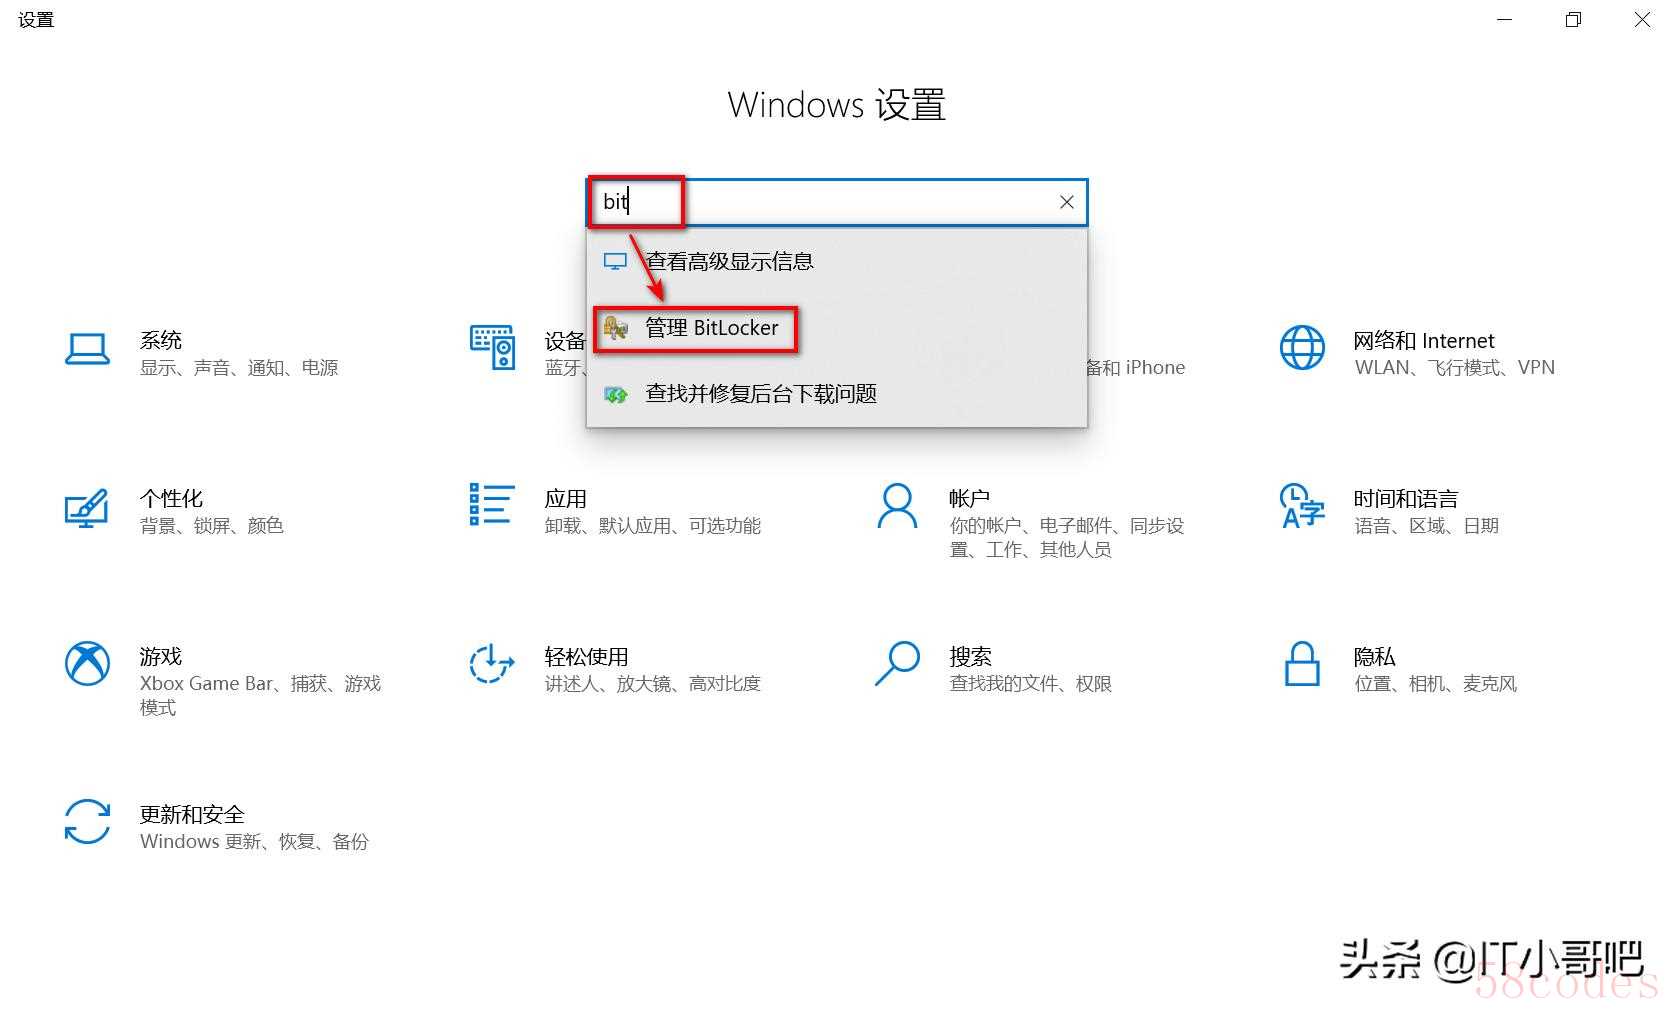Screen dimensions: 1674x1011
Task: Open the 游戏 Xbox icon
Action: point(87,664)
